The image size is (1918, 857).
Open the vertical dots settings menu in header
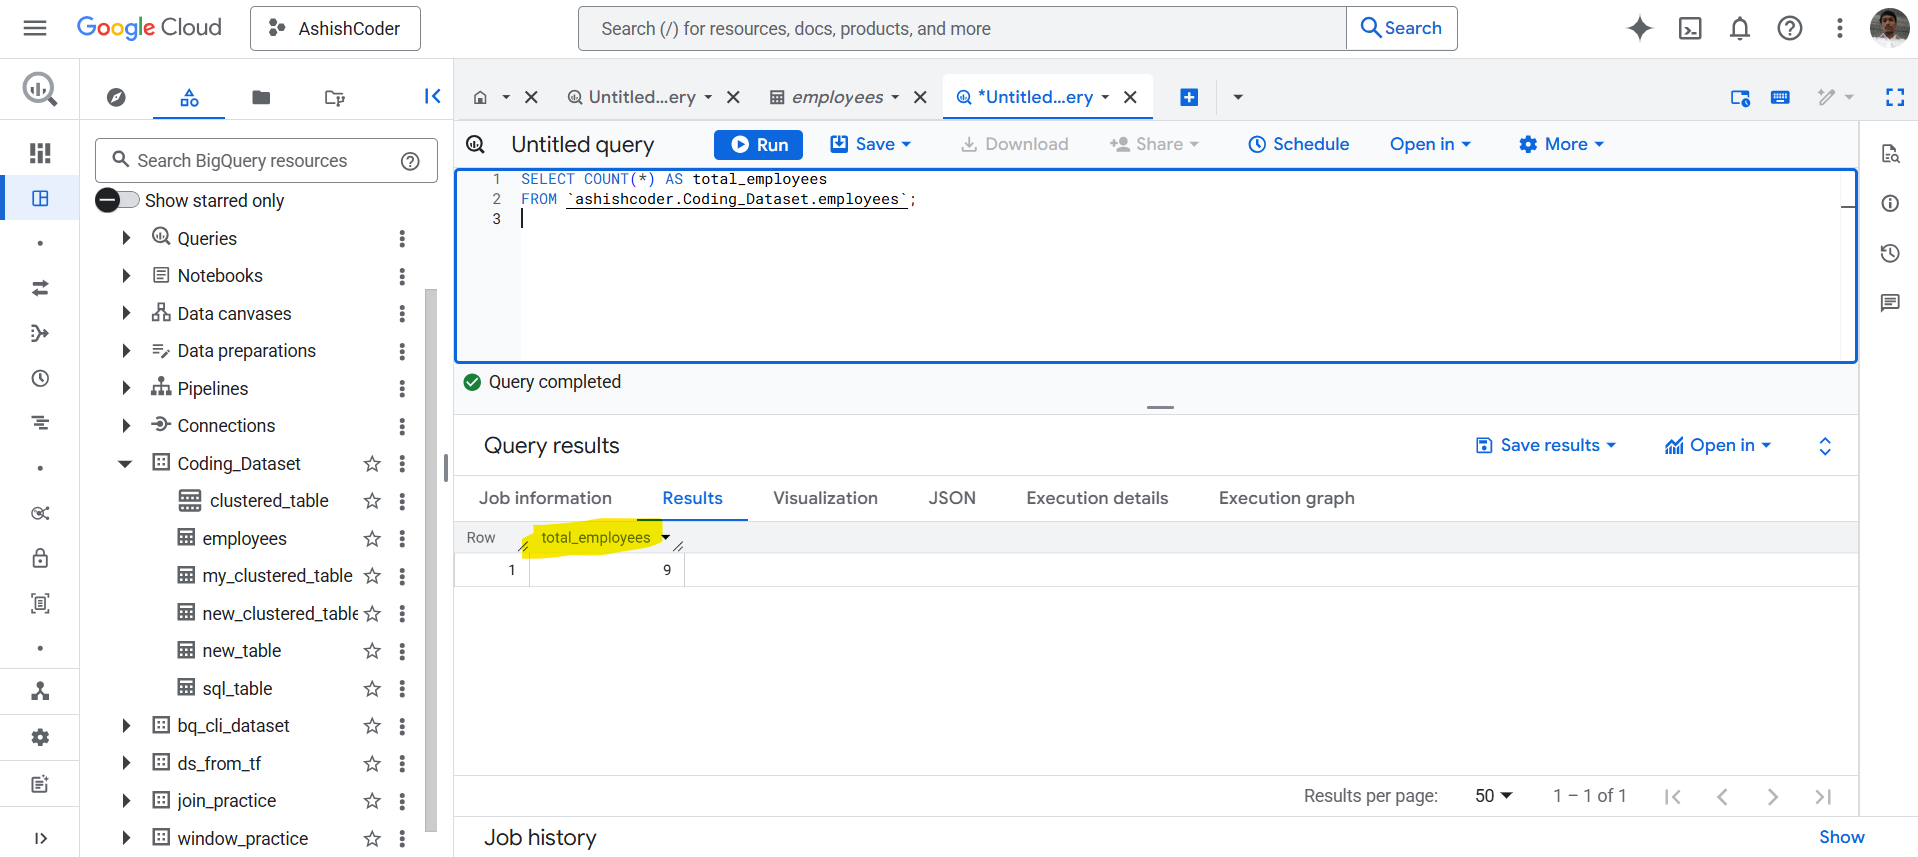click(x=1839, y=28)
